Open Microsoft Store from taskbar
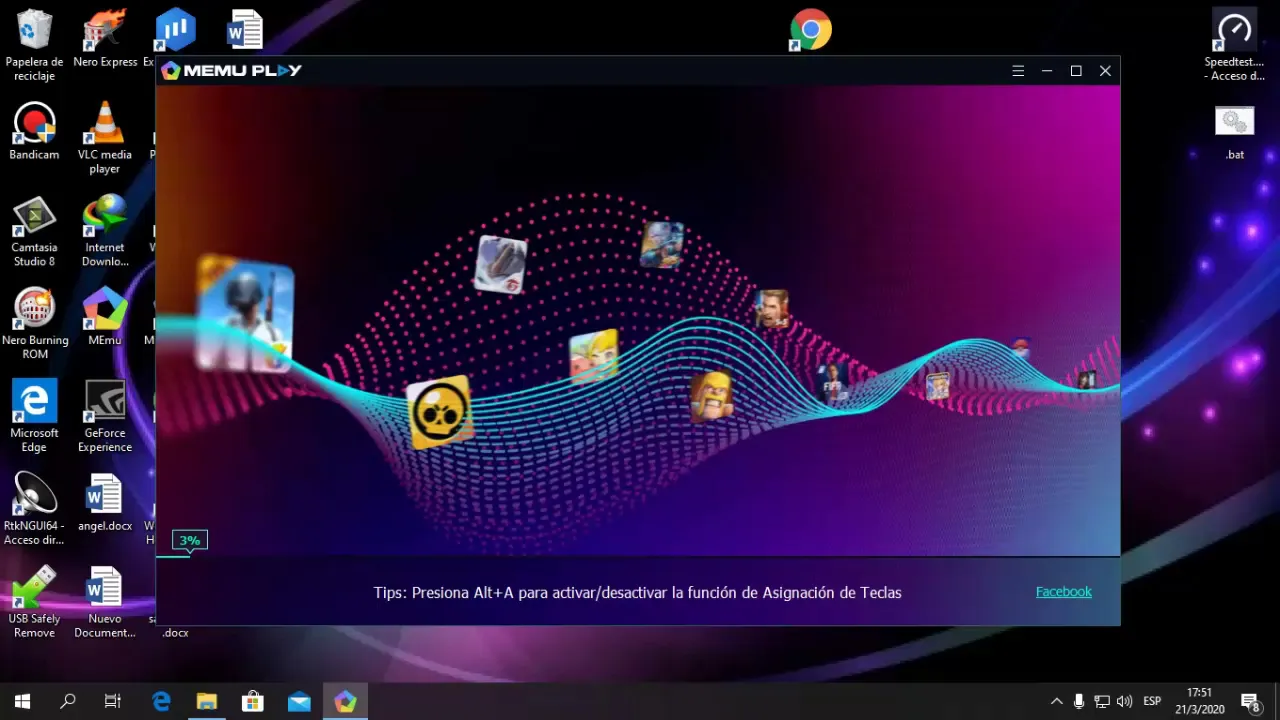1280x720 pixels. tap(253, 702)
